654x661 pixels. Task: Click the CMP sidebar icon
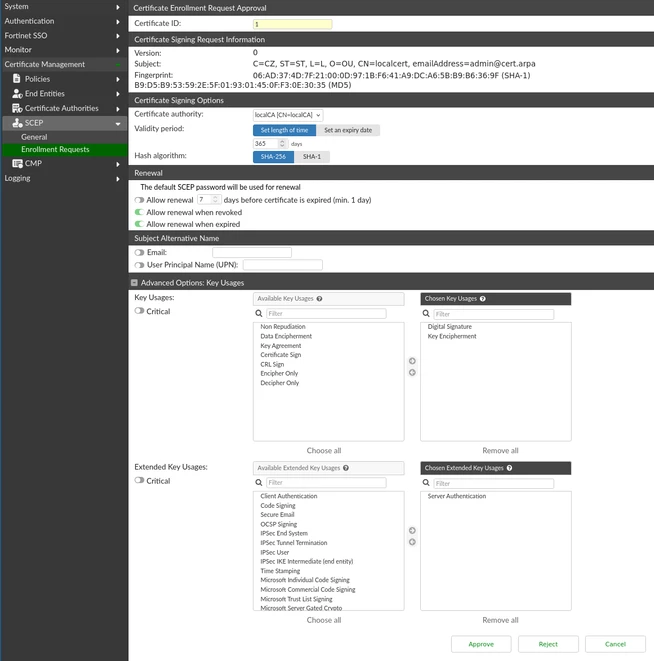point(17,163)
